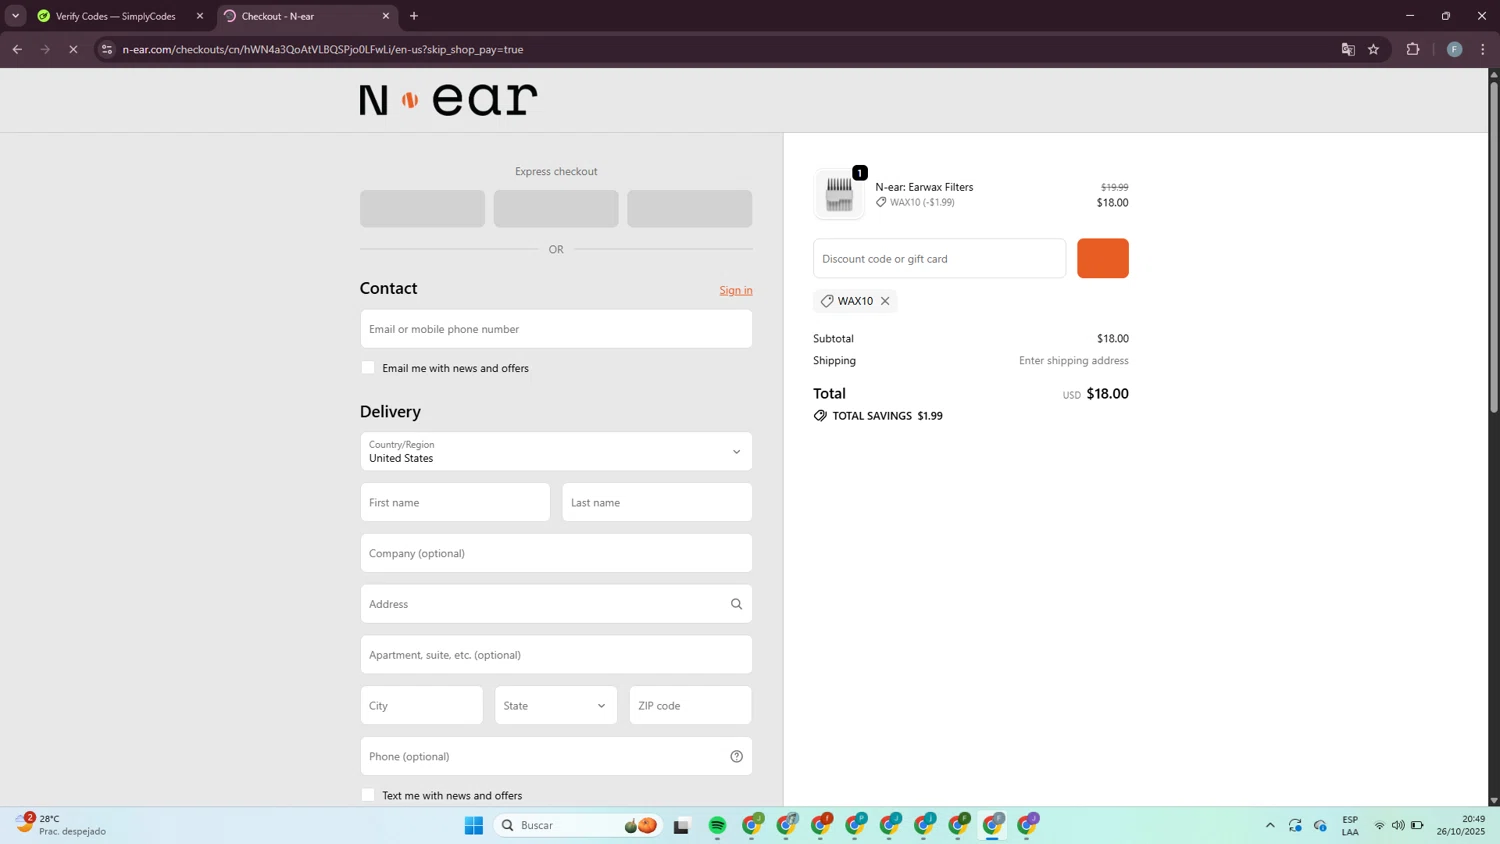
Task: Open Task View on the taskbar
Action: 681,825
